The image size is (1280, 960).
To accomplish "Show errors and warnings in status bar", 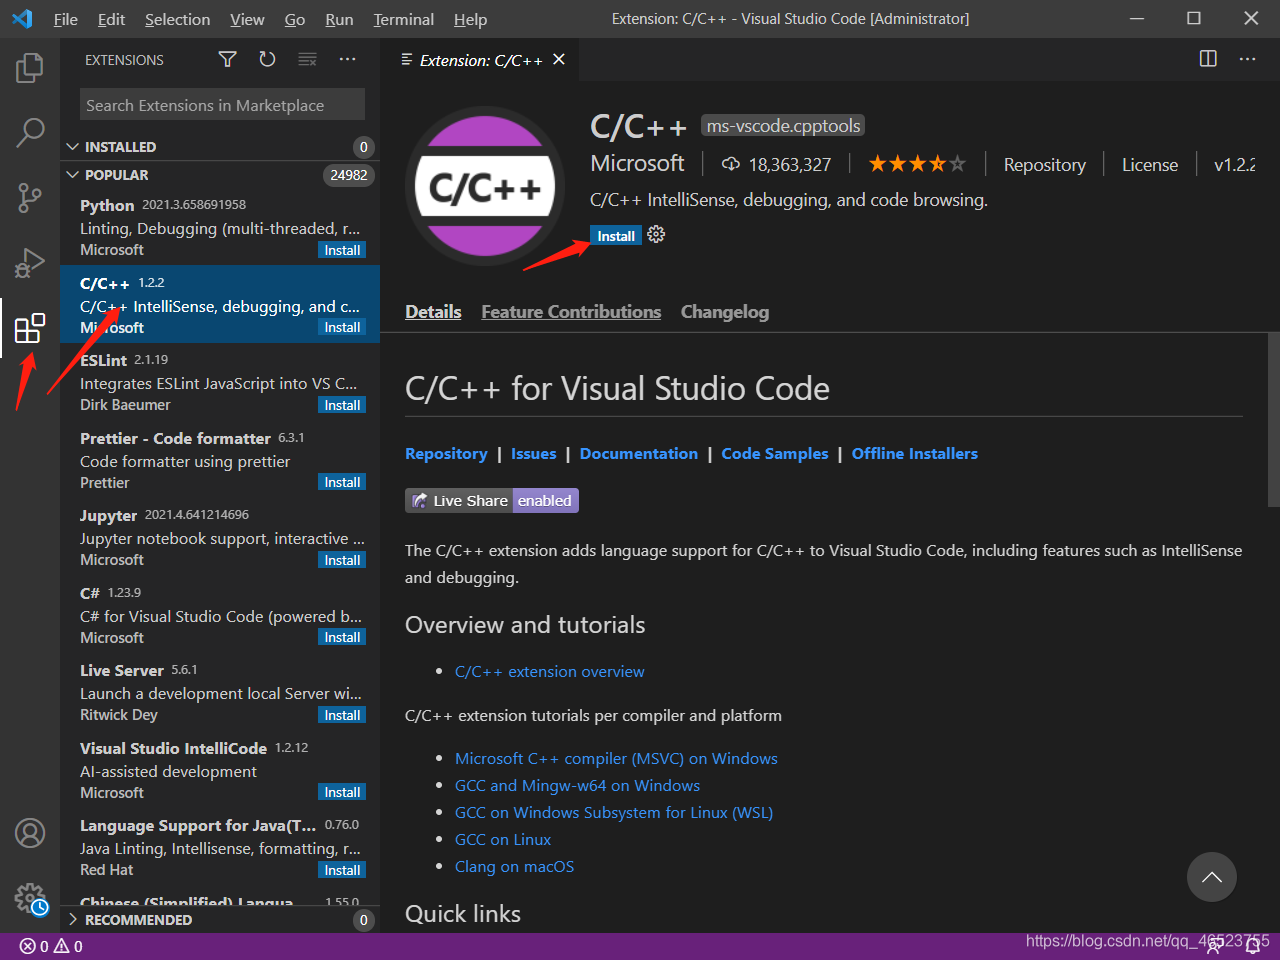I will (51, 946).
